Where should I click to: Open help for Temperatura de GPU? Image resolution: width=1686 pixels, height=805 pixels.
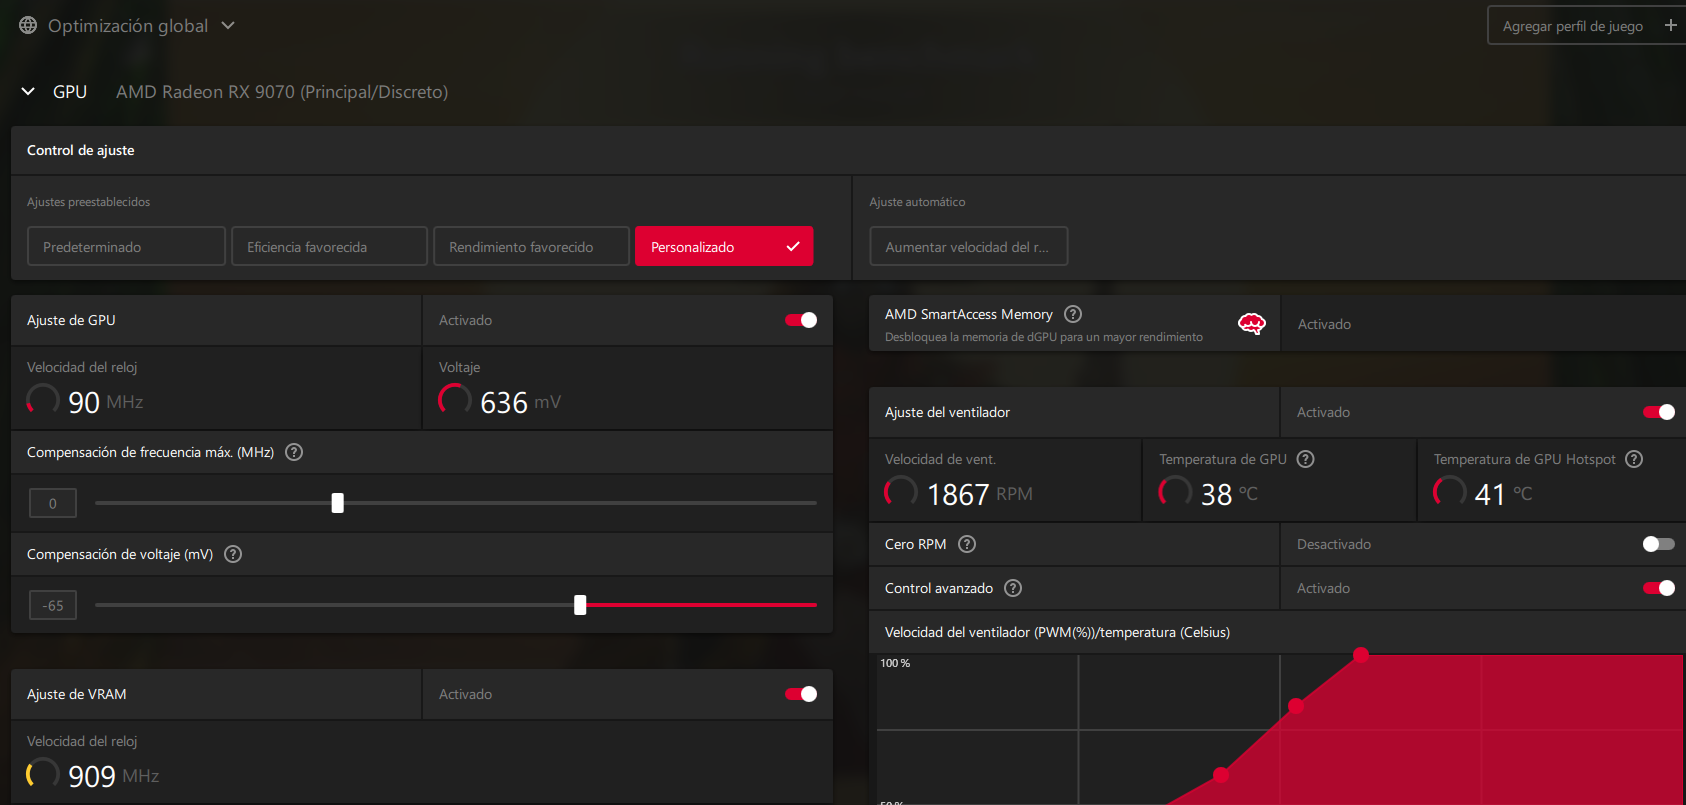[x=1305, y=459]
